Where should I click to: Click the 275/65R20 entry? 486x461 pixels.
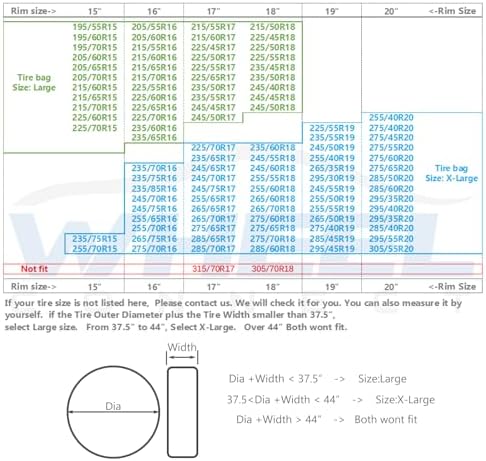[391, 168]
